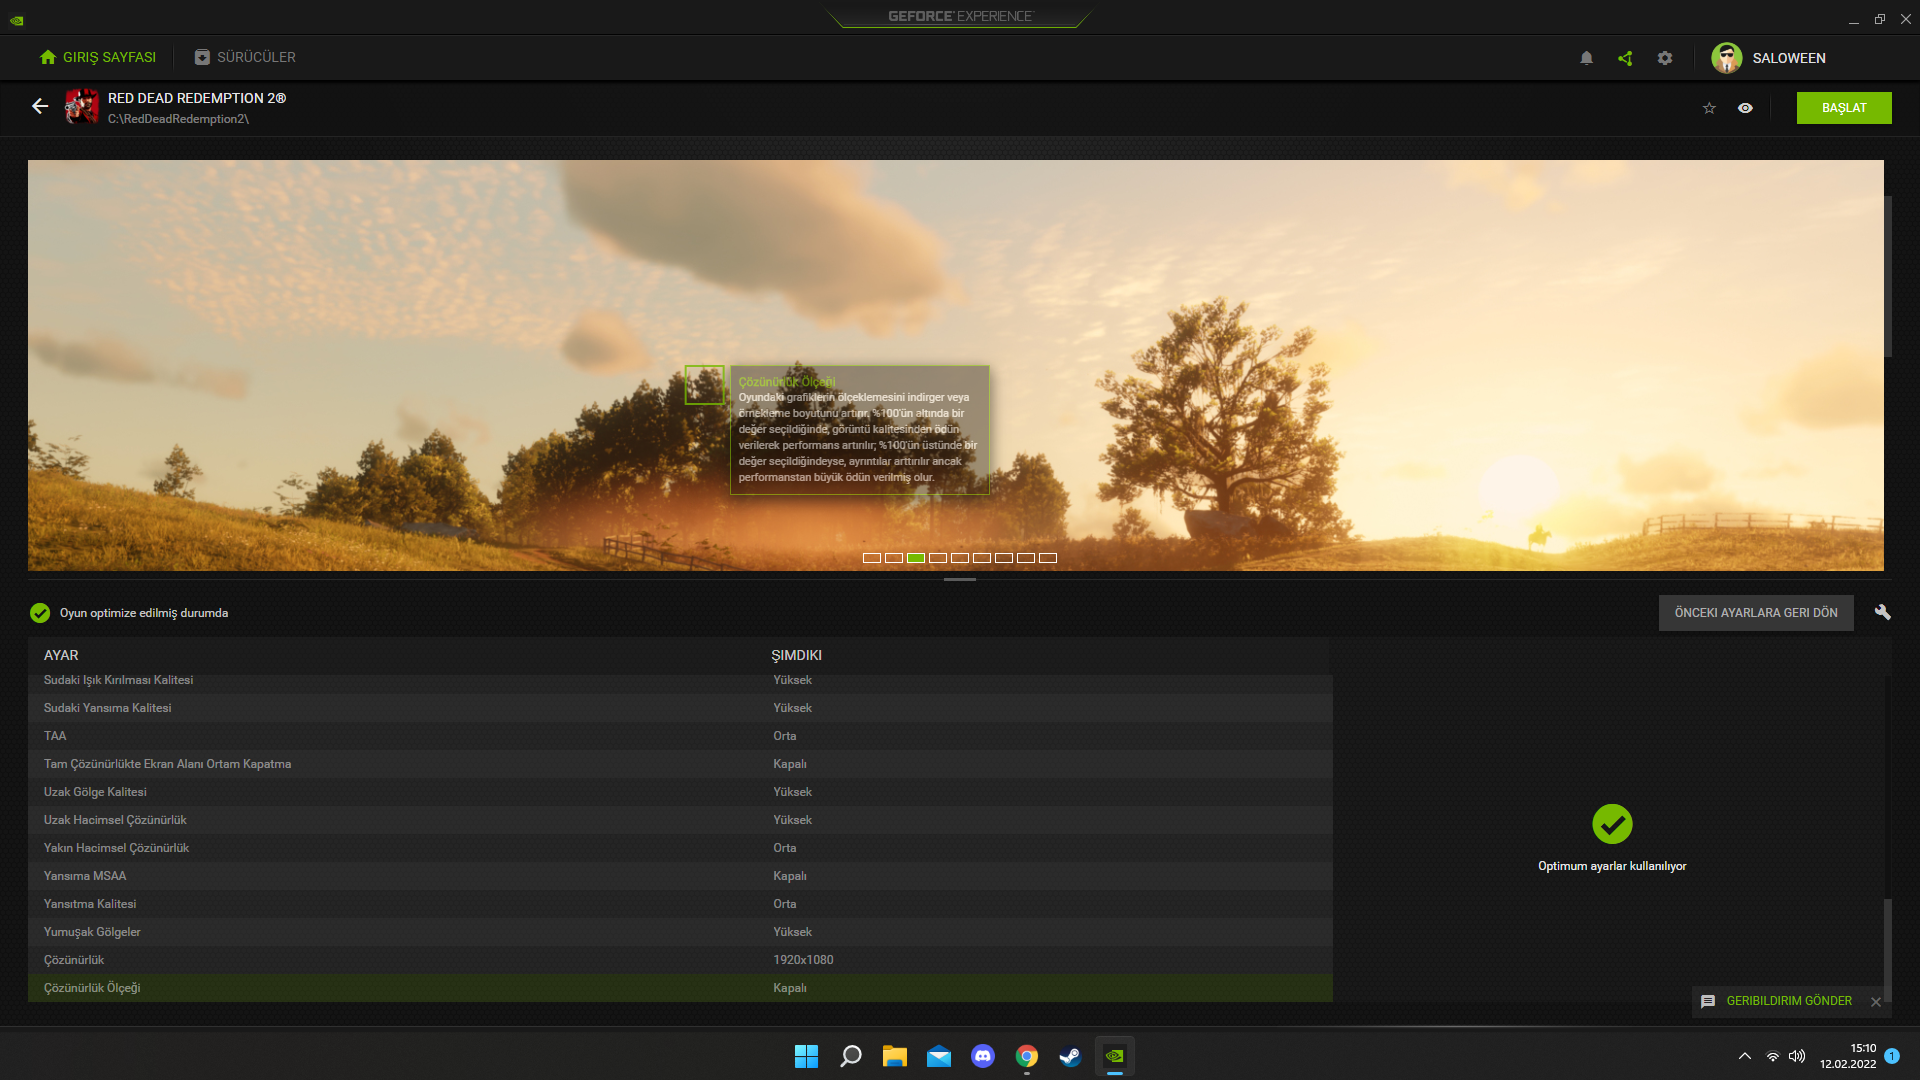Close the feedback bar

[x=1876, y=1001]
